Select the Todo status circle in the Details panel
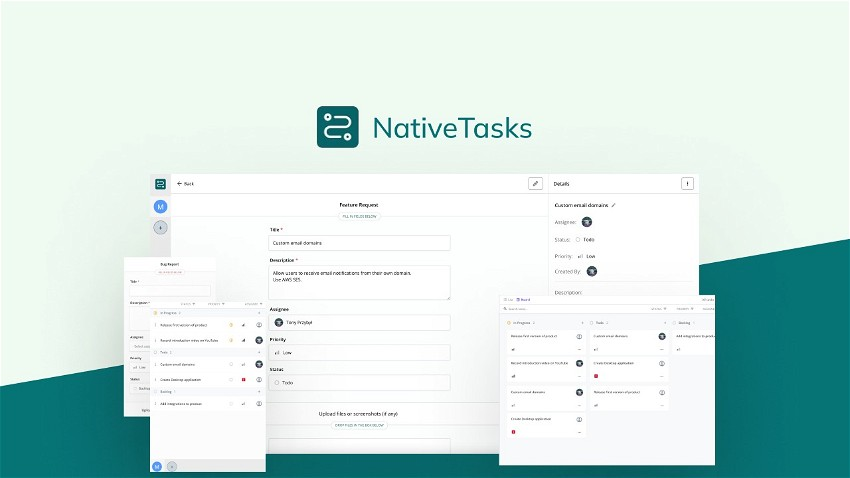850x478 pixels. 577,239
